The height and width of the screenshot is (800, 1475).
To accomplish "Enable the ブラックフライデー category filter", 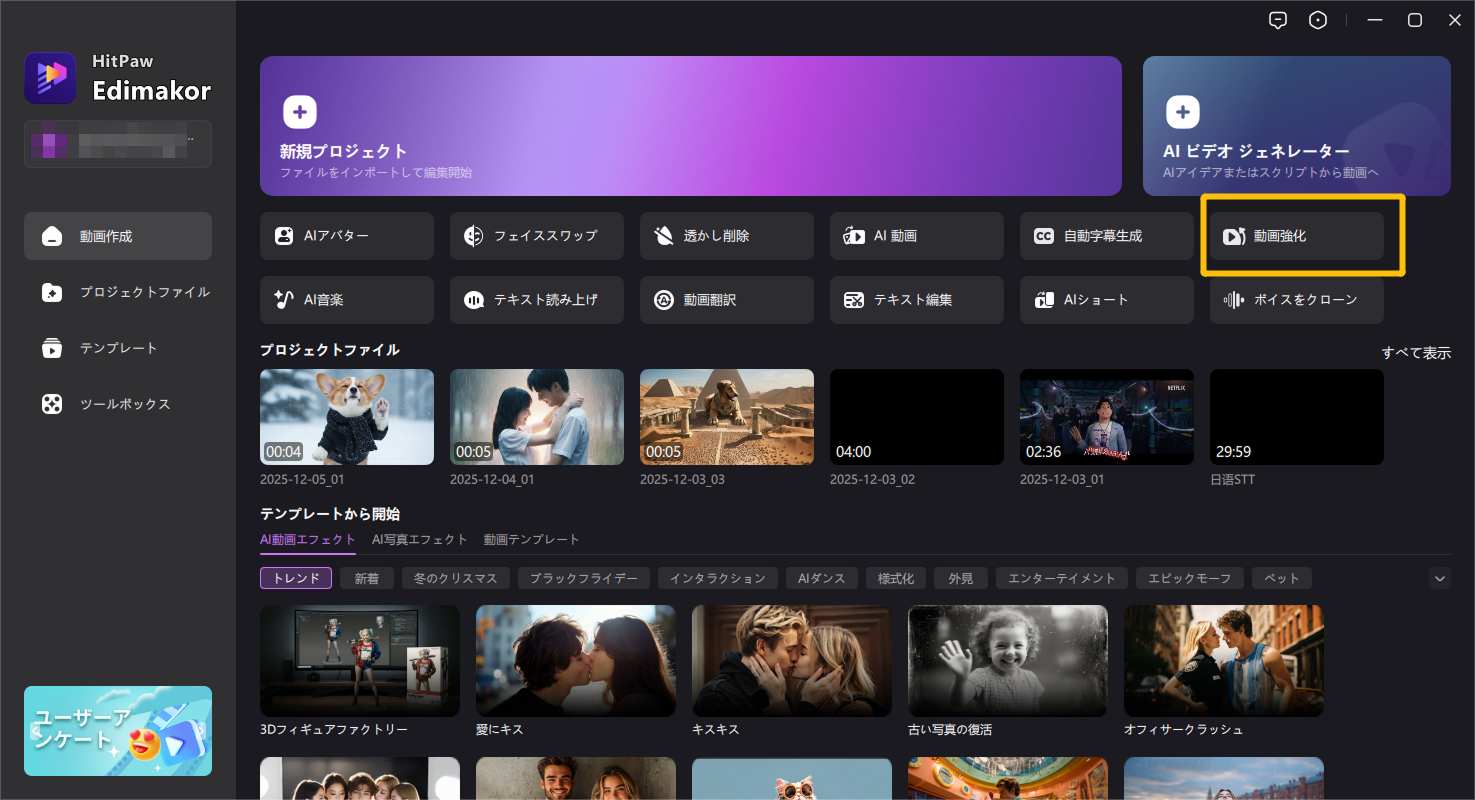I will click(583, 577).
